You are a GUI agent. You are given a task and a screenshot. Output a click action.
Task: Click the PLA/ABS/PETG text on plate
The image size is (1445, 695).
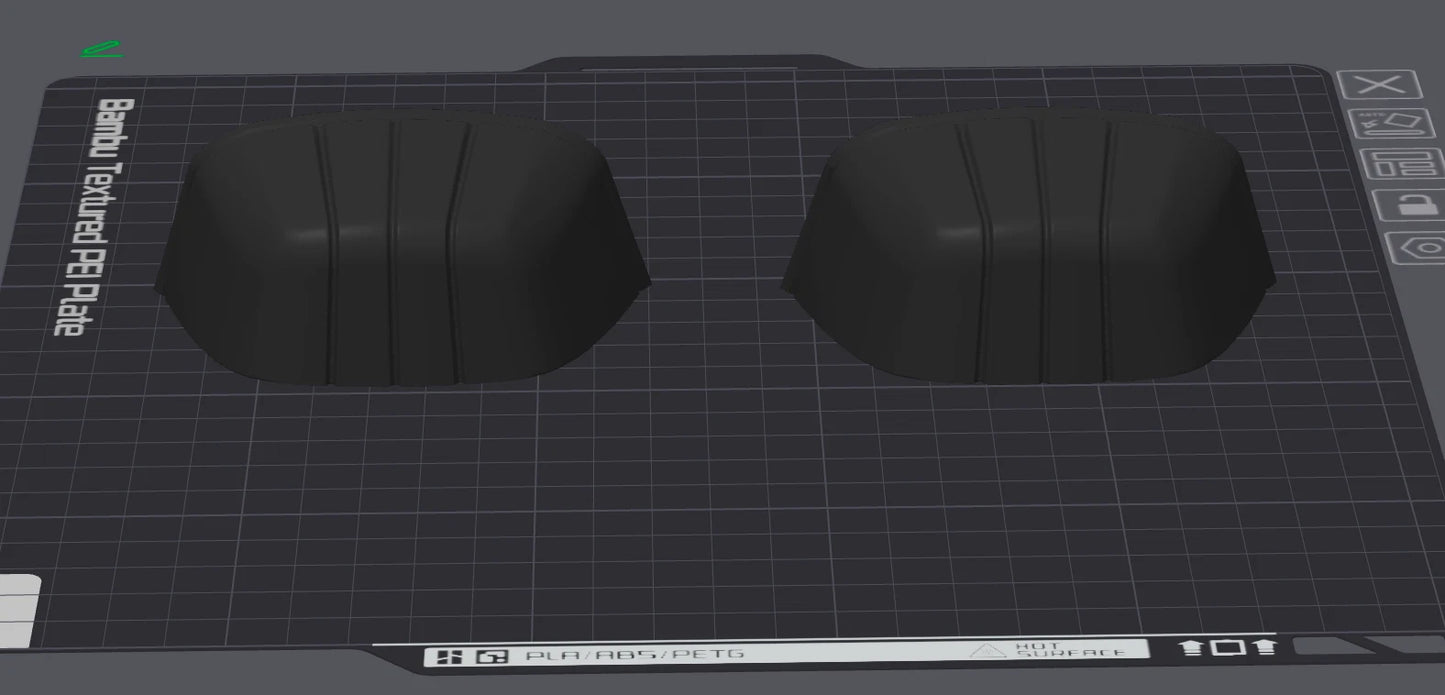coord(635,656)
